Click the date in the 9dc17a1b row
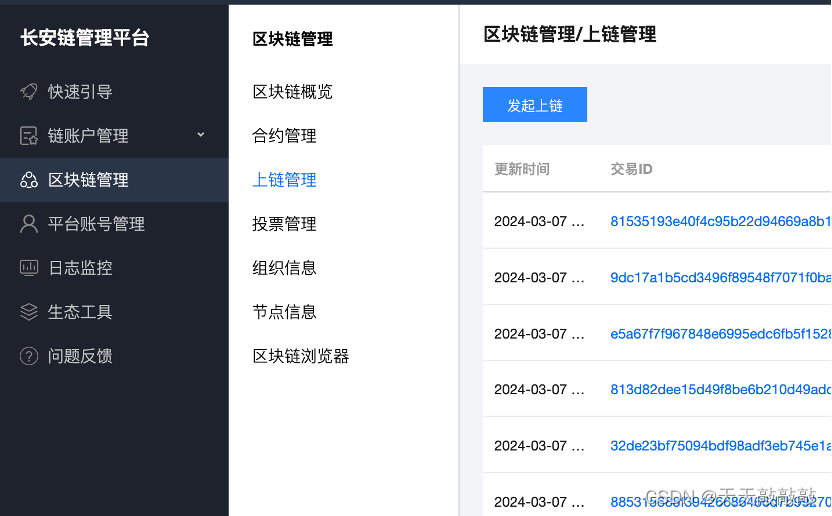This screenshot has height=516, width=832. (x=539, y=278)
